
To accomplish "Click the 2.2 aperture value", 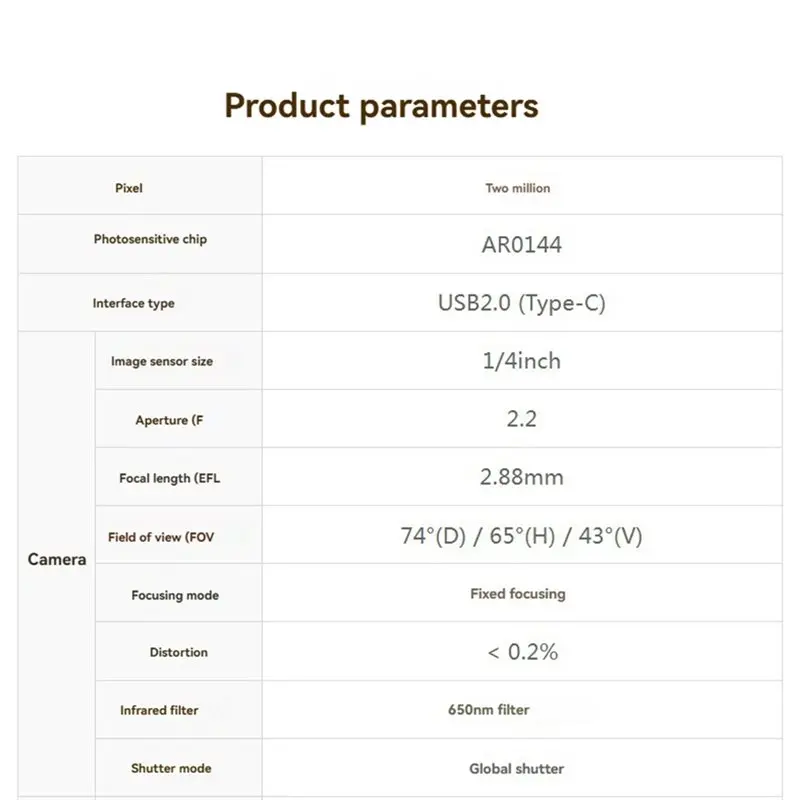I will [521, 419].
